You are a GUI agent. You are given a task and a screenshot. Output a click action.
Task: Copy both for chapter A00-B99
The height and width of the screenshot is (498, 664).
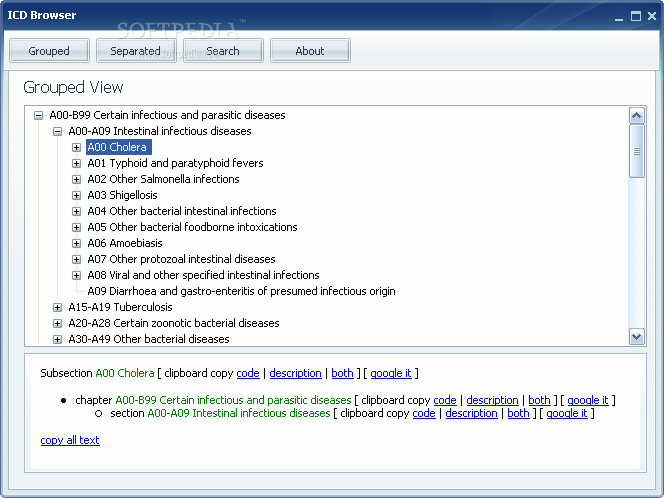(539, 400)
